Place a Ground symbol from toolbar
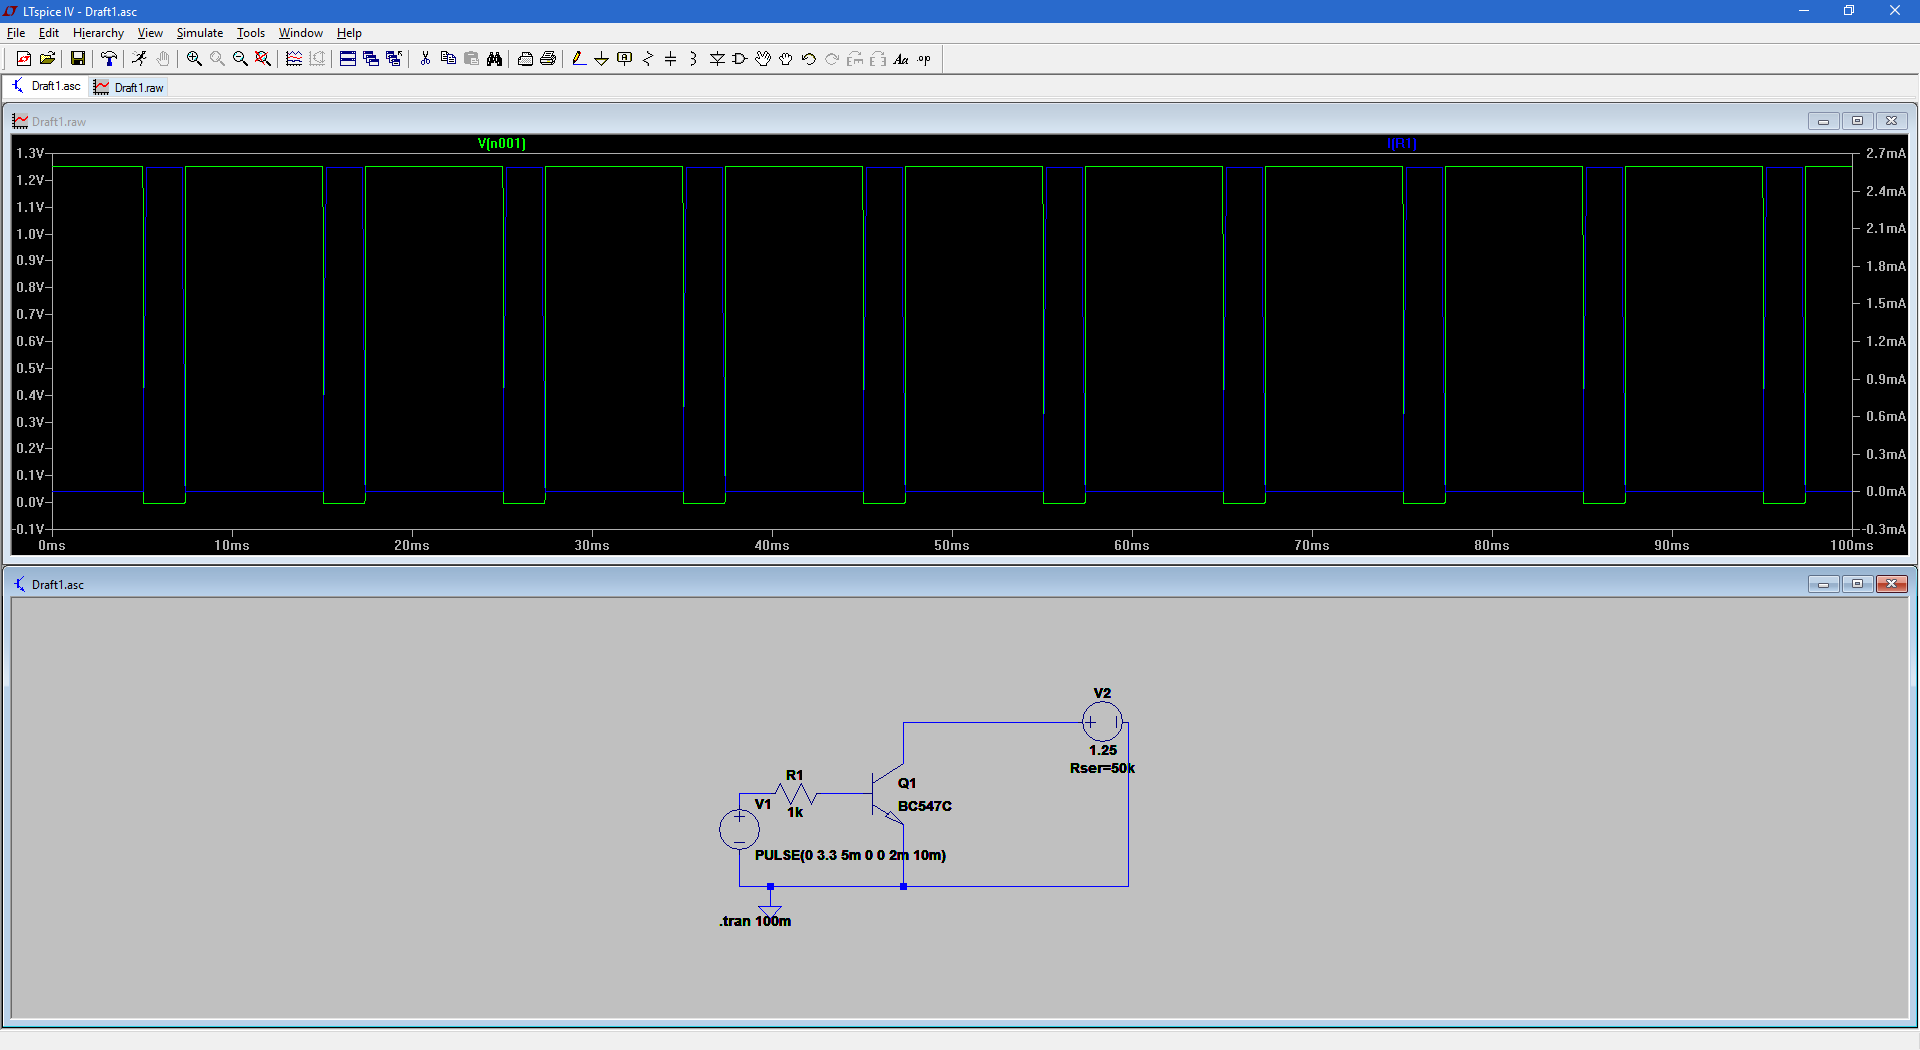1920x1050 pixels. 602,59
